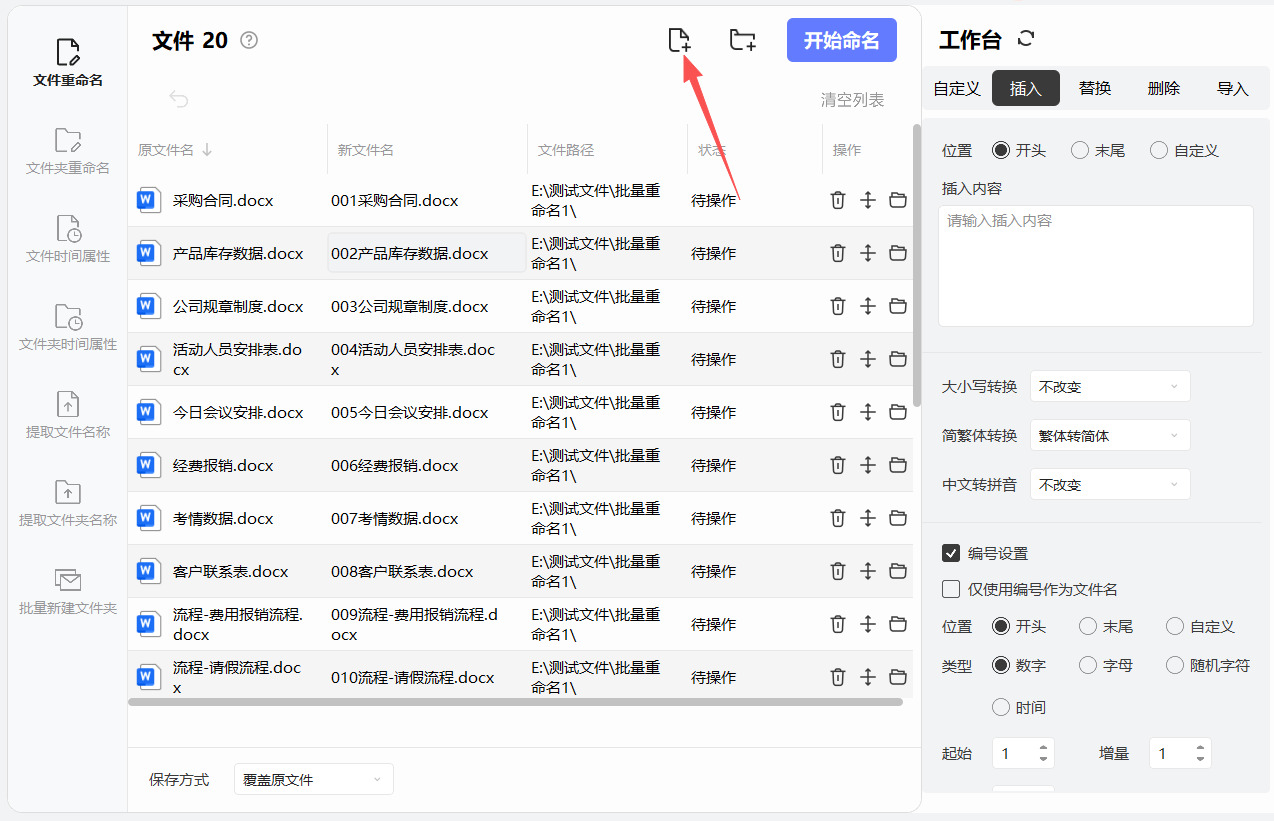Viewport: 1274px width, 821px height.
Task: Open the 保存方式 dropdown
Action: pyautogui.click(x=314, y=779)
